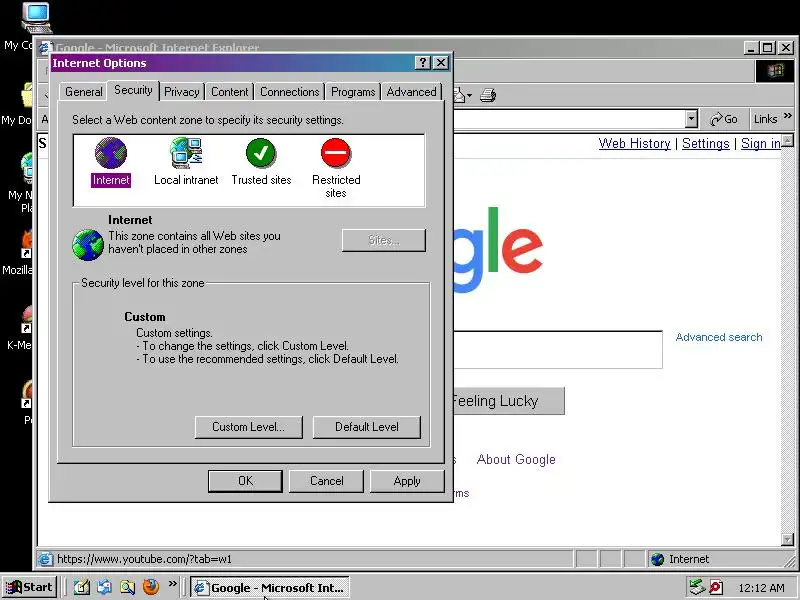Open the General tab
The image size is (800, 600).
[x=84, y=92]
